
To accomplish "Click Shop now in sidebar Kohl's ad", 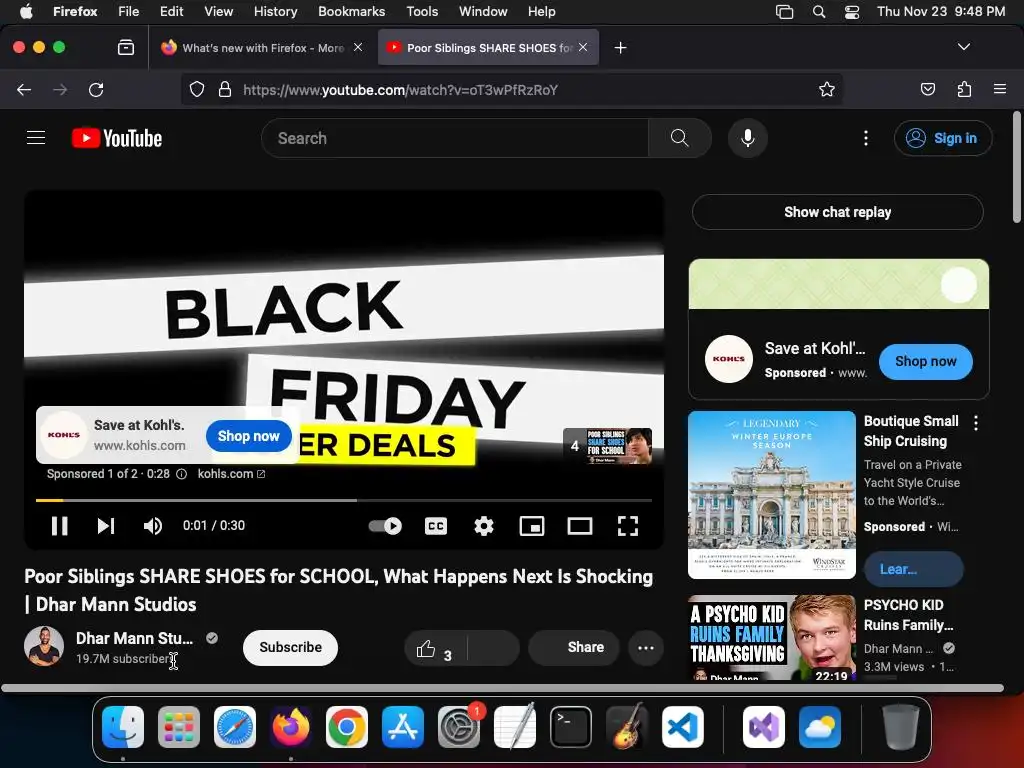I will tap(925, 361).
